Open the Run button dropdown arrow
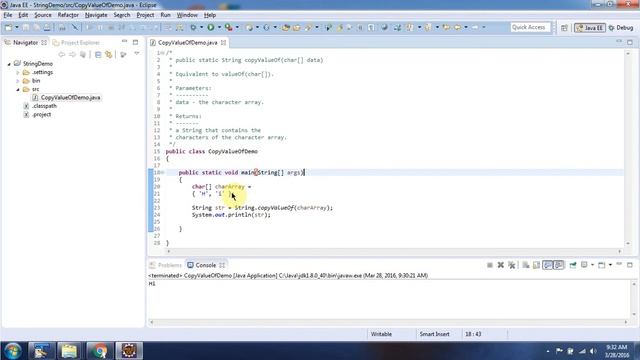Screen dimensions: 640x360 pyautogui.click(x=219, y=27)
